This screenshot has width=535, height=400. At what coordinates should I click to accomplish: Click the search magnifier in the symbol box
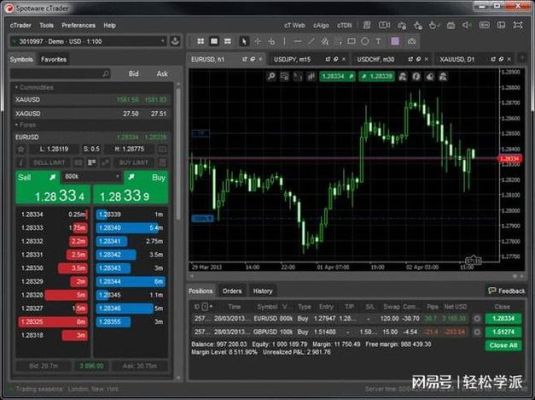[106, 74]
